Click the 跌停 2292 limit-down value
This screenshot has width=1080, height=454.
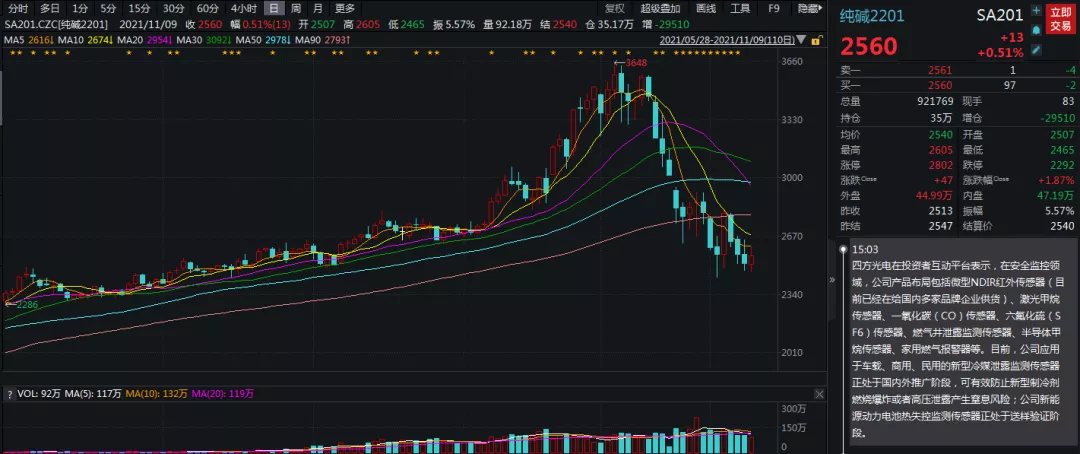pos(1062,165)
